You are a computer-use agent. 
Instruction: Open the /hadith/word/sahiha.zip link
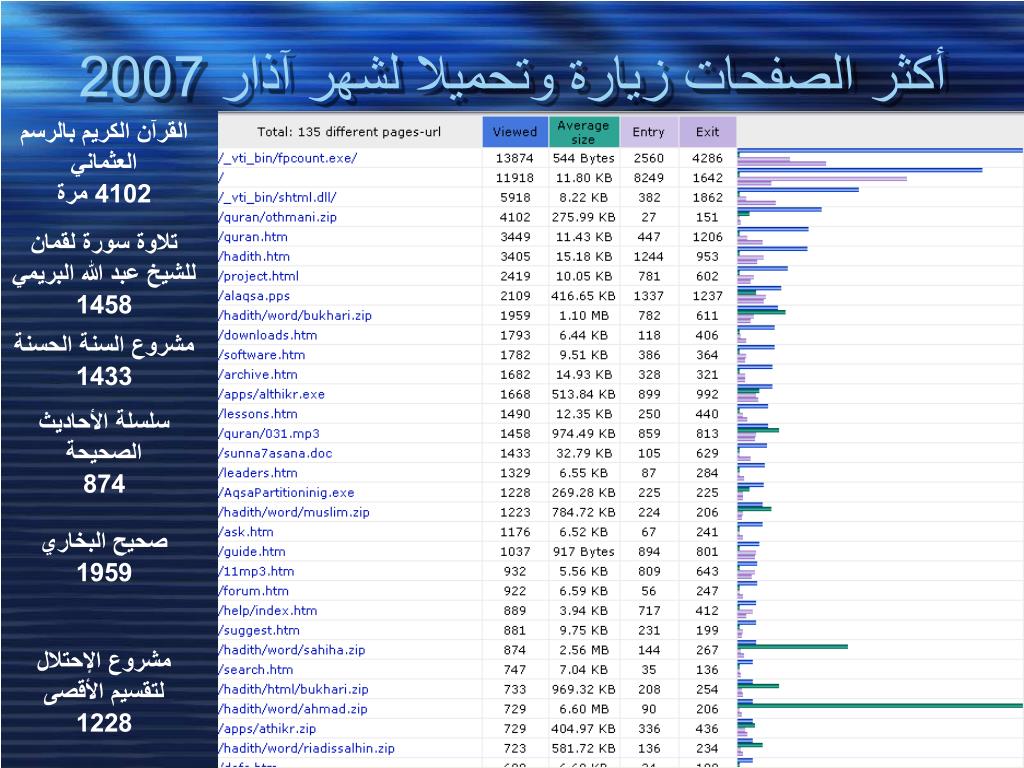pyautogui.click(x=292, y=649)
